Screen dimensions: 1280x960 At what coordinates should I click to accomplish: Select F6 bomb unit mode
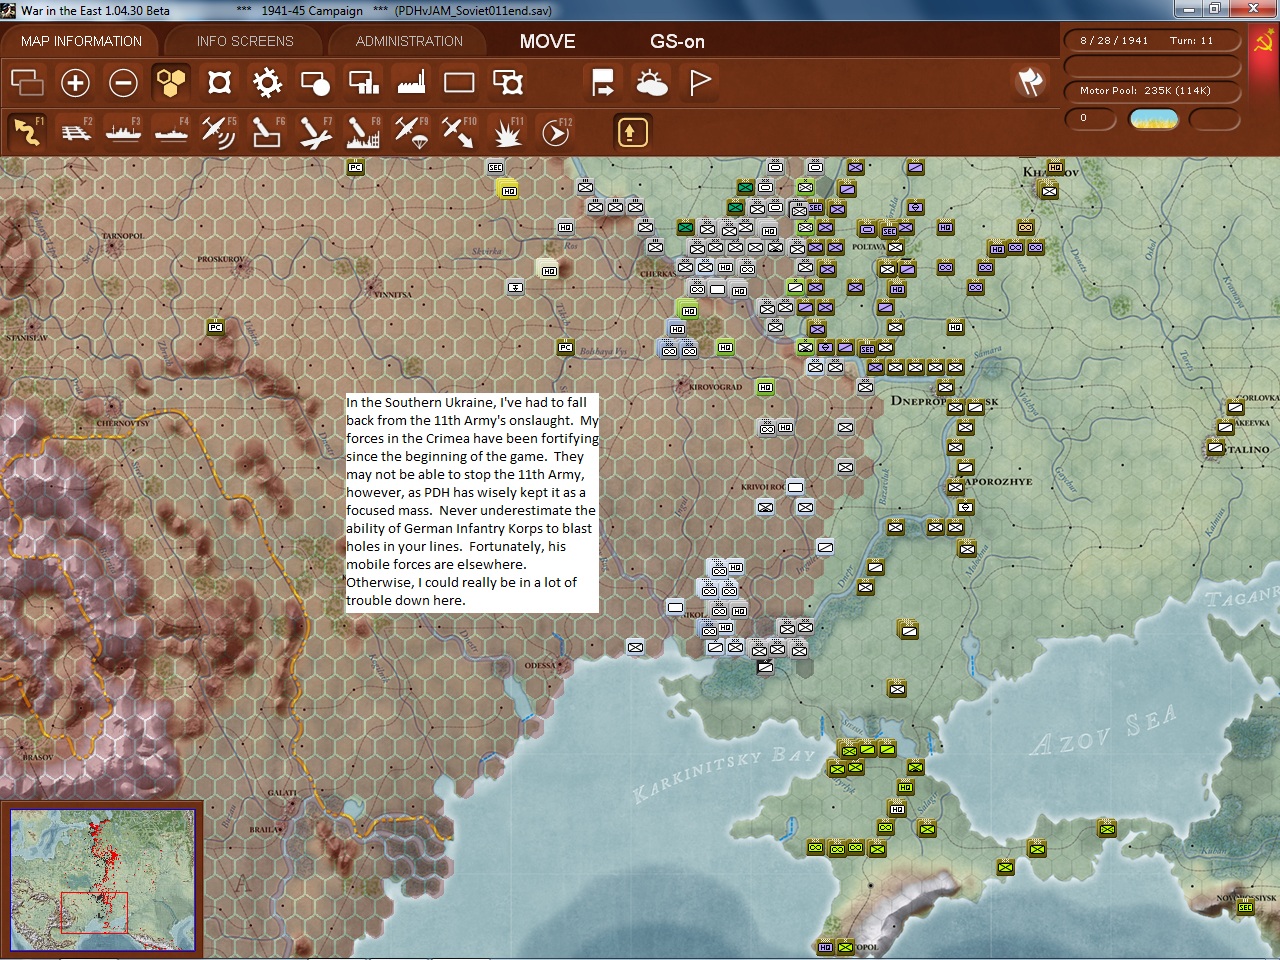coord(267,131)
